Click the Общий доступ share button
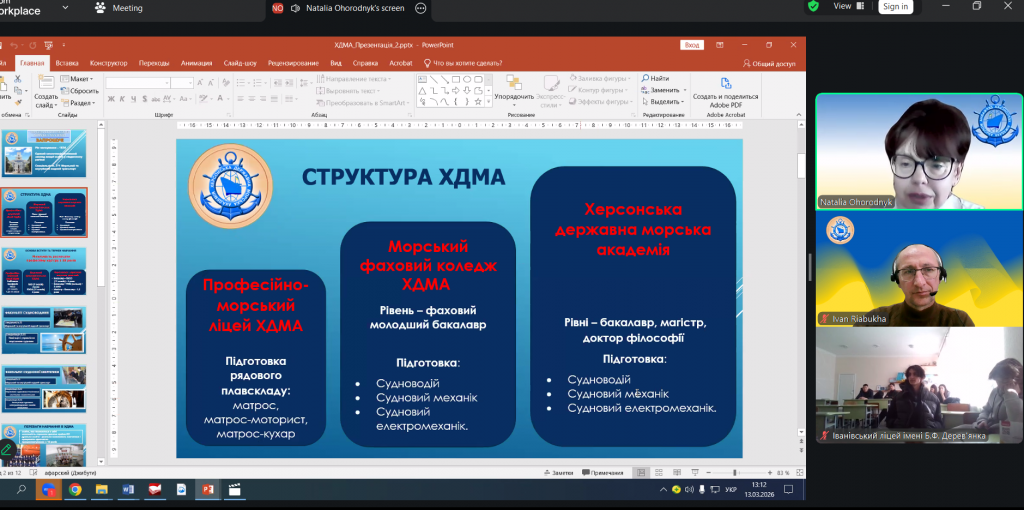The height and width of the screenshot is (510, 1024). [769, 63]
